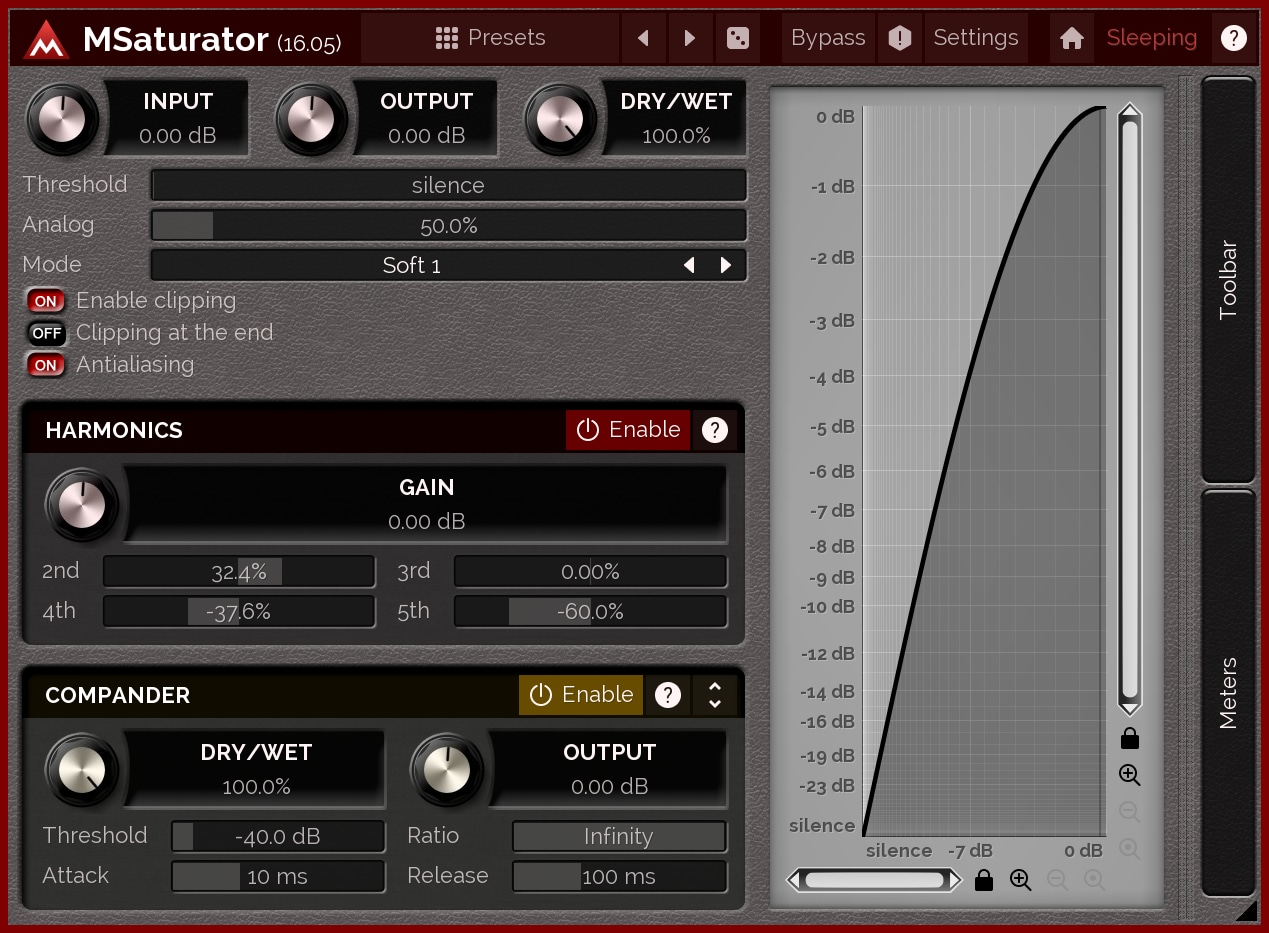Screen dimensions: 1269x933
Task: Load the next preset arrow
Action: (690, 38)
